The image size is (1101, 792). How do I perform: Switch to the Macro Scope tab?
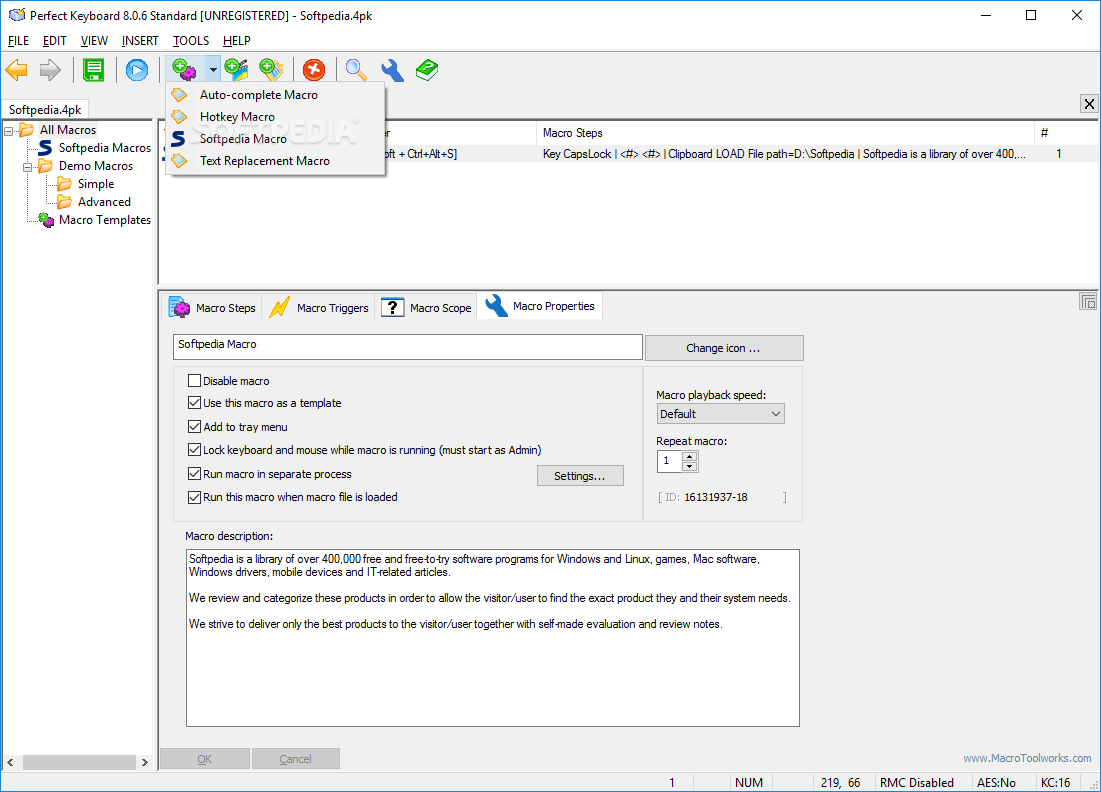(426, 308)
